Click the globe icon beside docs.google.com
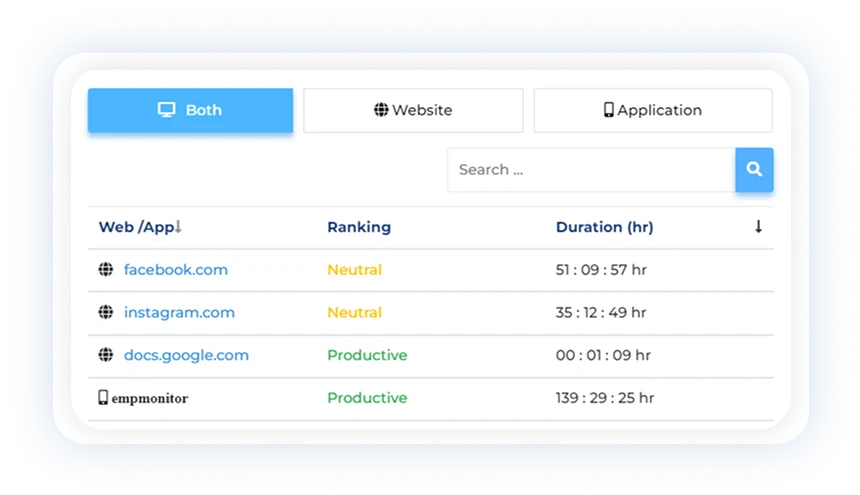Image resolution: width=860 pixels, height=495 pixels. pyautogui.click(x=105, y=355)
